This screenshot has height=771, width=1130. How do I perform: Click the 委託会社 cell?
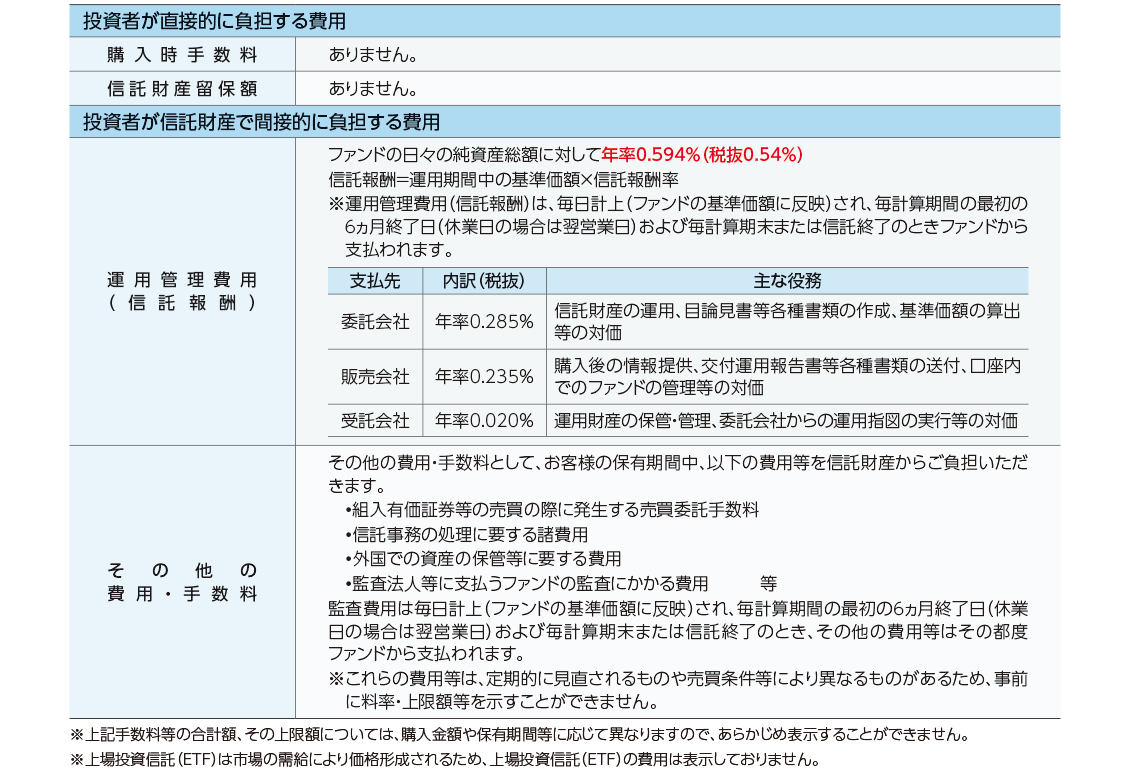tap(375, 322)
